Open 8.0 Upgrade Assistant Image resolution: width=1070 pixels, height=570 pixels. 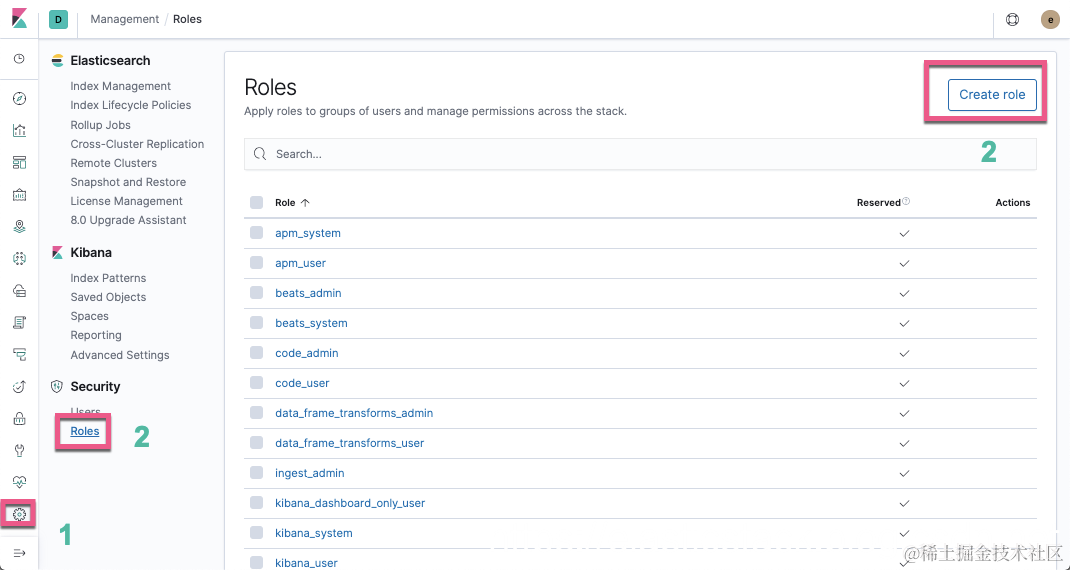point(128,220)
